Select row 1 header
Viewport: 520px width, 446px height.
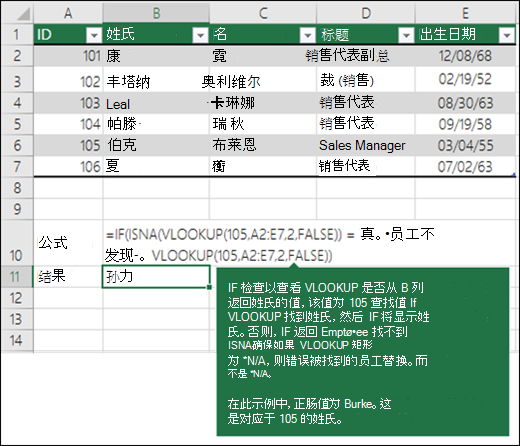(x=17, y=34)
